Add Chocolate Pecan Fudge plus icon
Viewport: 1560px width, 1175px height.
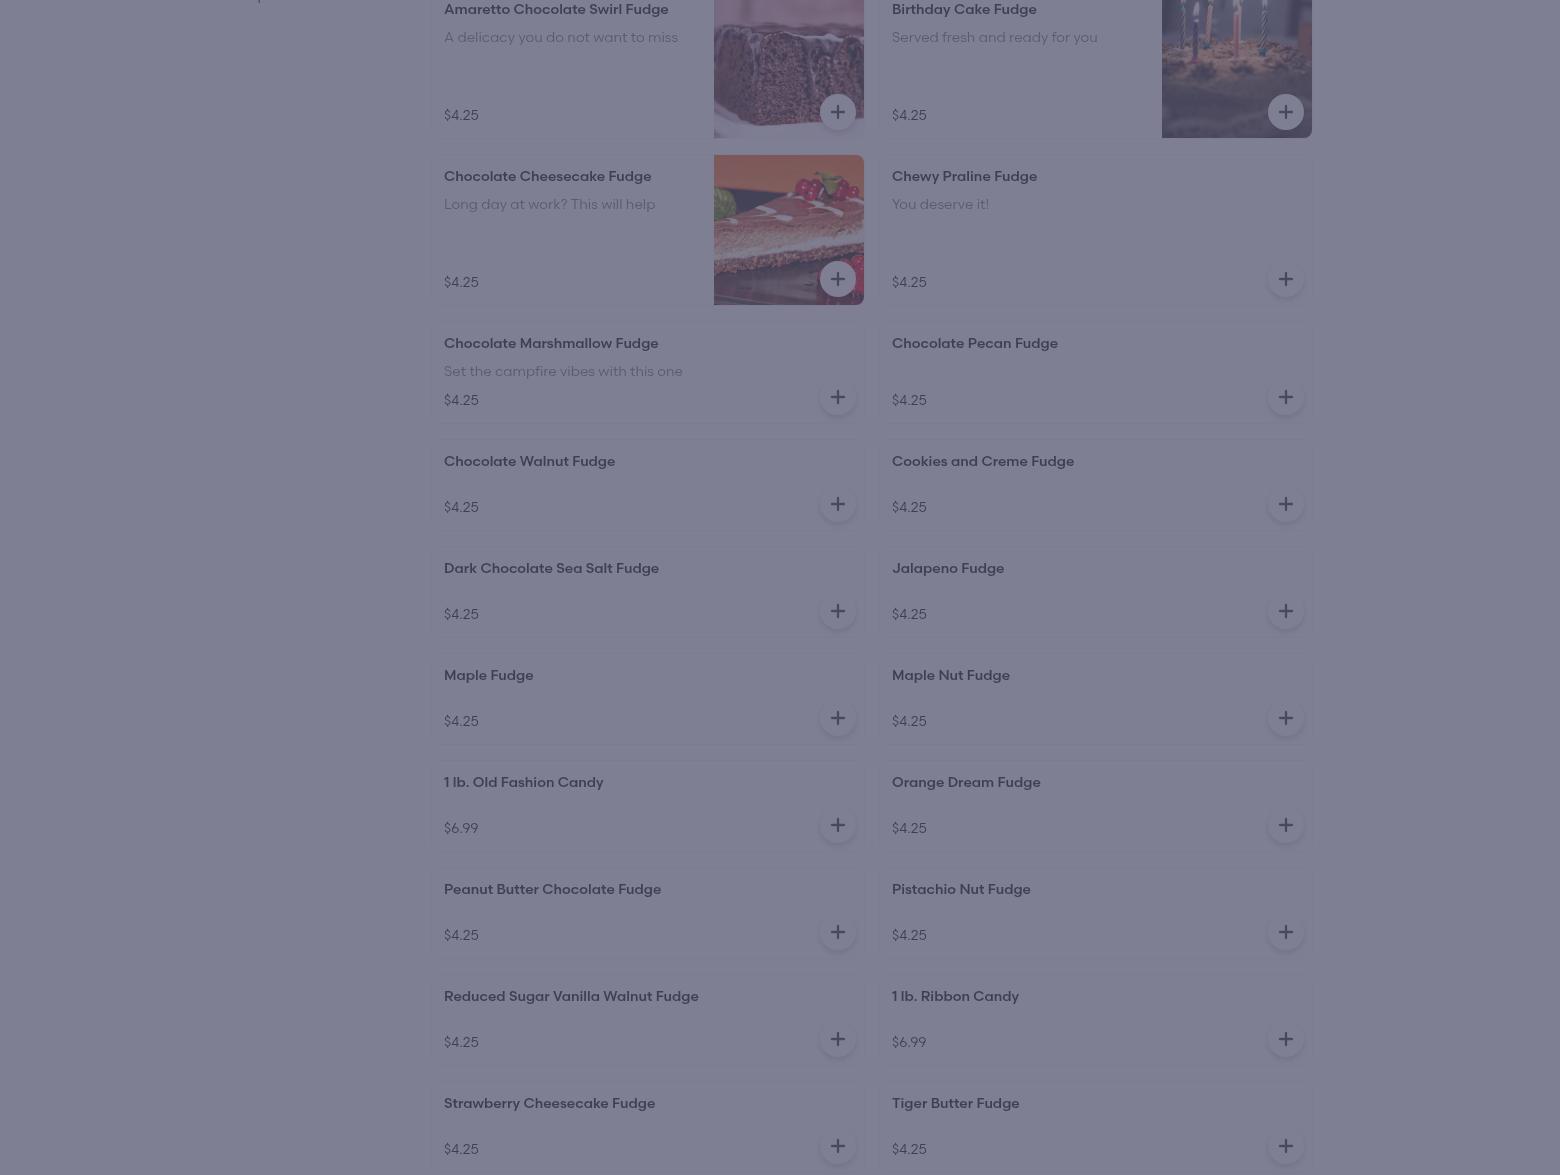(1286, 397)
